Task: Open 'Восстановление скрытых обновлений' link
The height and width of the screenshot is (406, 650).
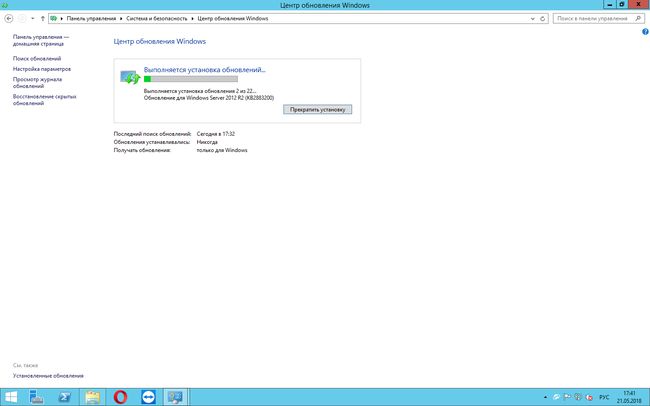Action: pyautogui.click(x=44, y=100)
